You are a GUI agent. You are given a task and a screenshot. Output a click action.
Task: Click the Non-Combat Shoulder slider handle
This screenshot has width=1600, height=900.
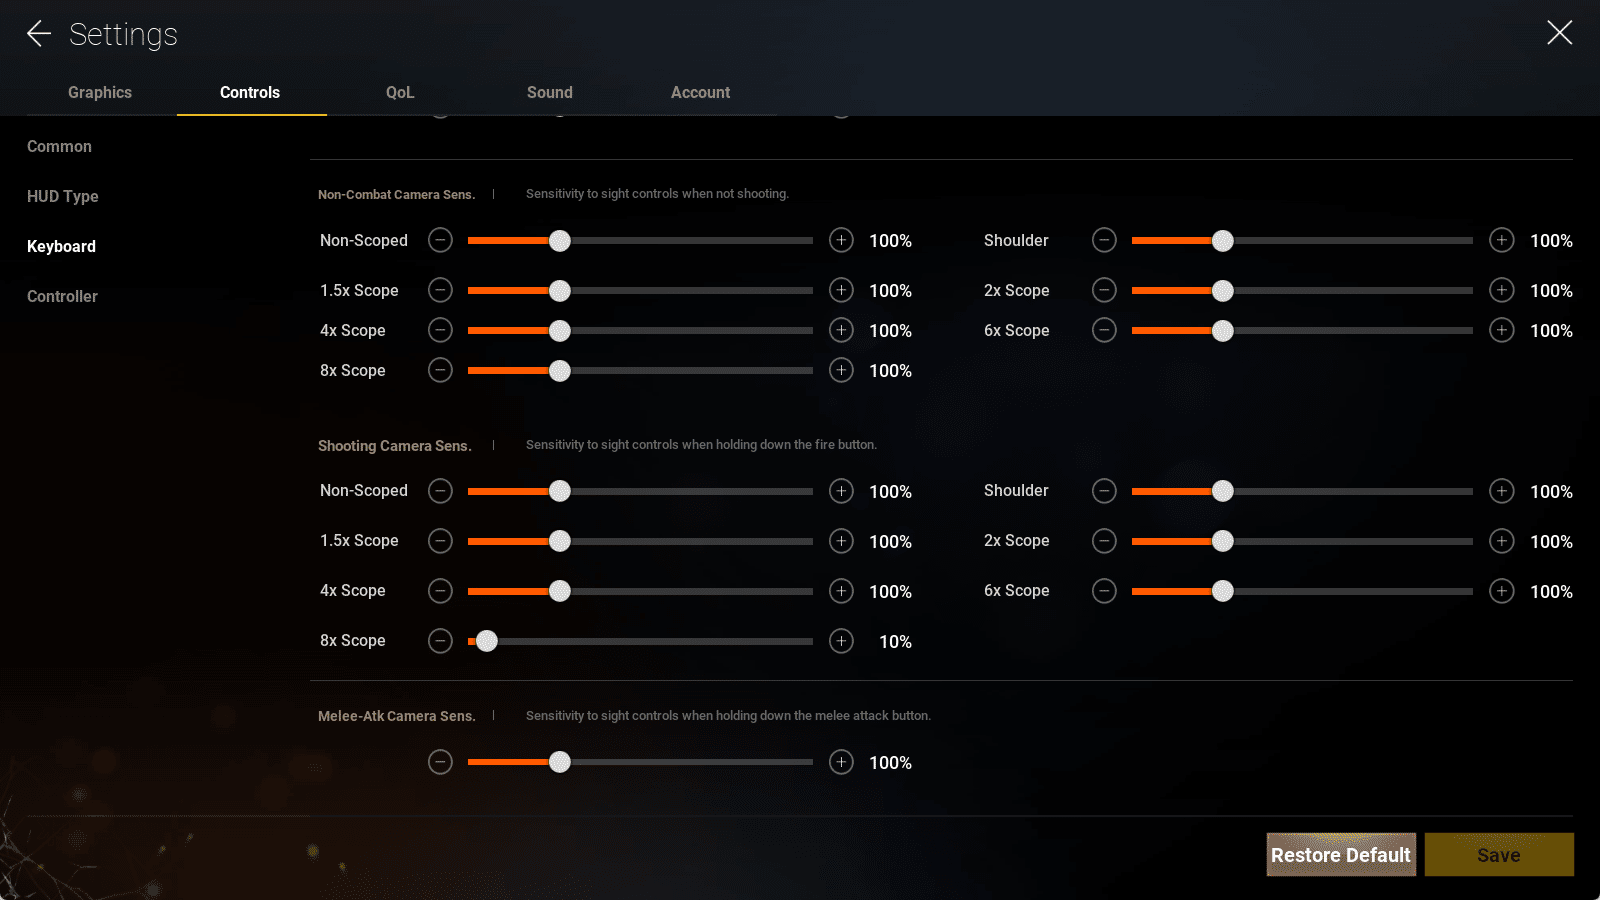click(1223, 240)
